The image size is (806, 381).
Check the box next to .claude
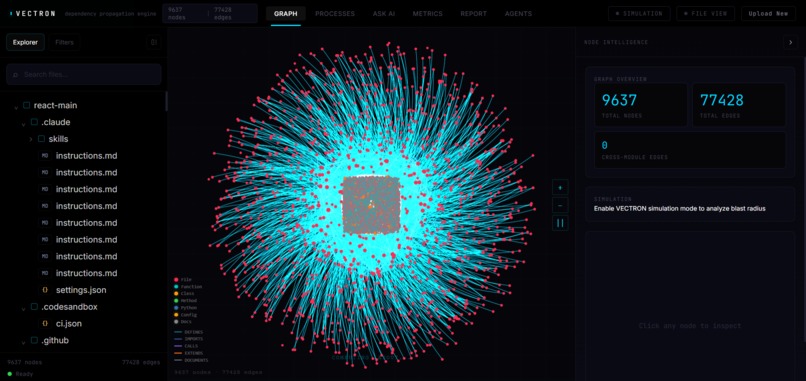click(34, 122)
